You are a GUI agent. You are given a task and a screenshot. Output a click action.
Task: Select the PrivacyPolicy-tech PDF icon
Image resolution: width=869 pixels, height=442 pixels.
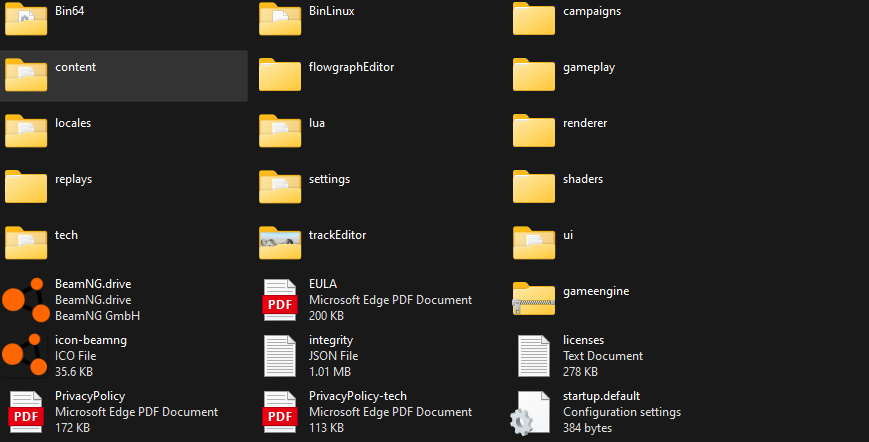click(x=280, y=412)
